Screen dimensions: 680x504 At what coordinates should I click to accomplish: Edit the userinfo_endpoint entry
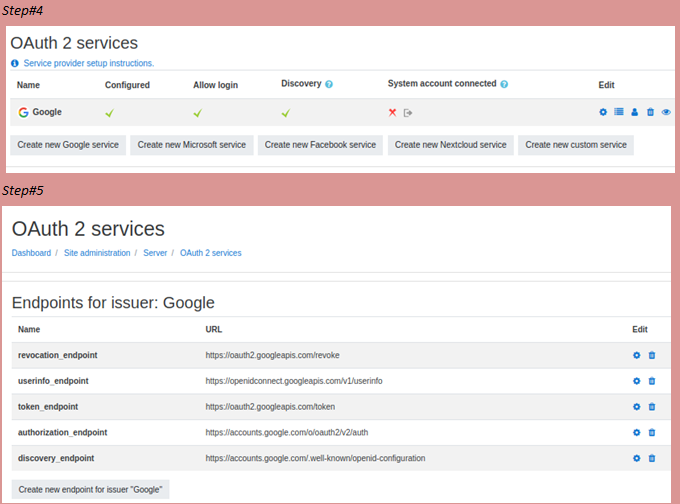tap(637, 381)
